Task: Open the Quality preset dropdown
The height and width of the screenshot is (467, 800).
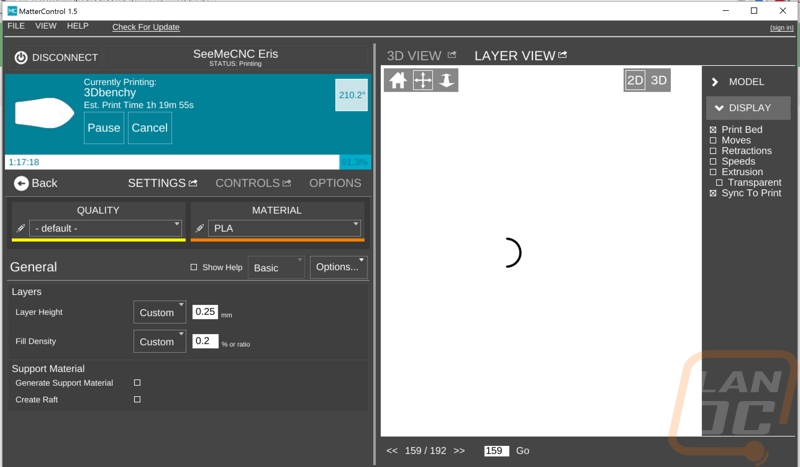Action: pos(106,228)
